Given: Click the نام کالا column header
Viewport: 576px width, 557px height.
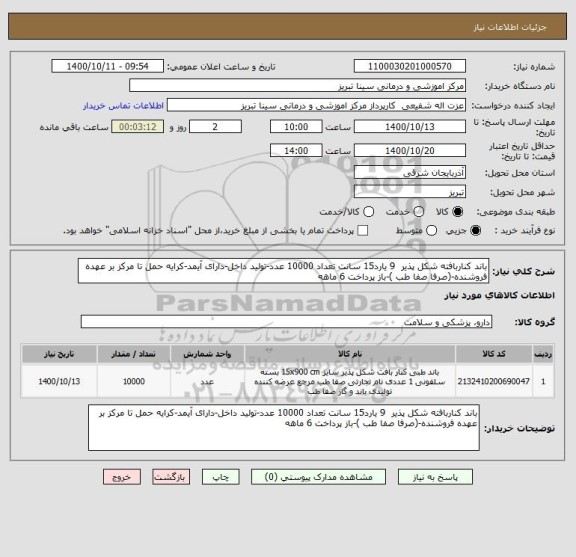Looking at the screenshot, I should click(350, 354).
